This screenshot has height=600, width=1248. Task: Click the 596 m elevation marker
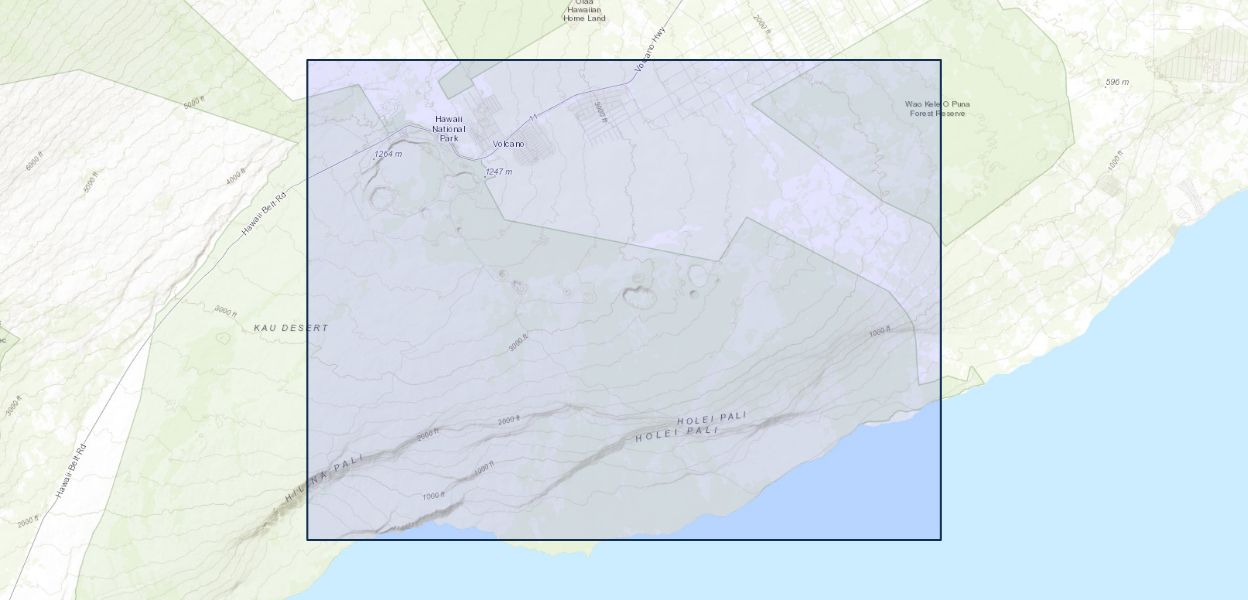(1117, 82)
